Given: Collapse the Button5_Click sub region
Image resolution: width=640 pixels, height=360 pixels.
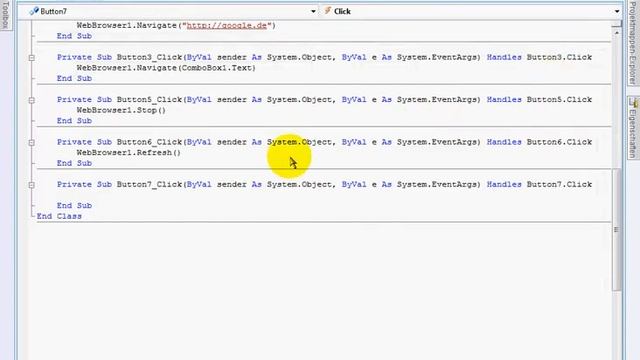Looking at the screenshot, I should point(31,100).
